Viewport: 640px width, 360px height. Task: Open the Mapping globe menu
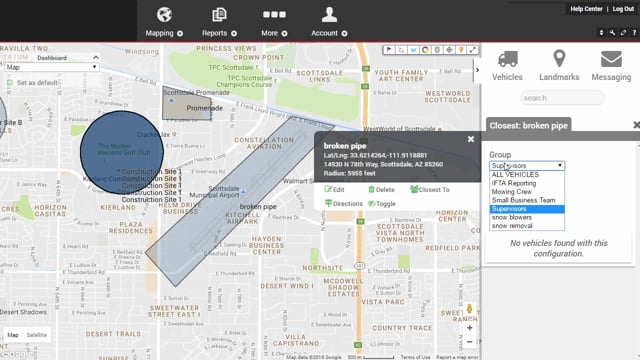(164, 22)
